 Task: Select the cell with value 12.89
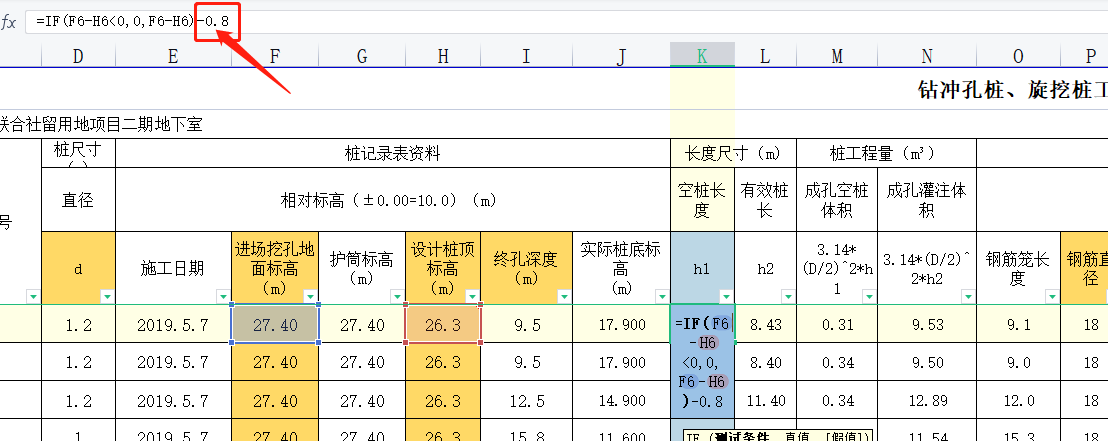927,401
